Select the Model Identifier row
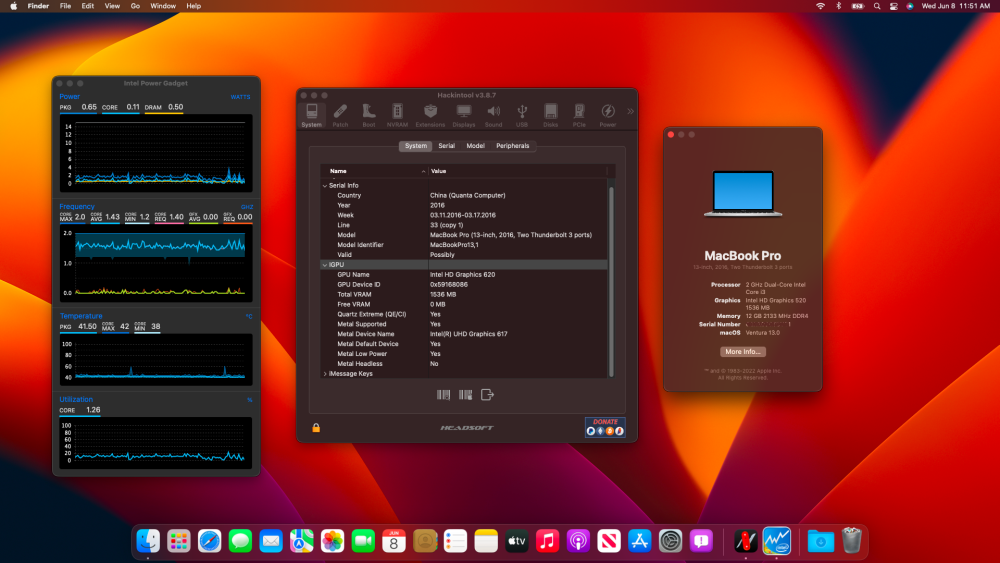This screenshot has height=563, width=1000. point(464,245)
